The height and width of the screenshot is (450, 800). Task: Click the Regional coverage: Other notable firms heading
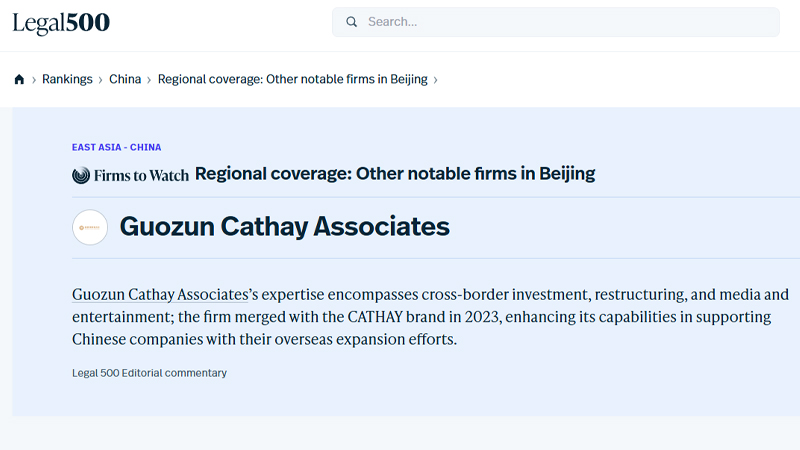point(395,174)
